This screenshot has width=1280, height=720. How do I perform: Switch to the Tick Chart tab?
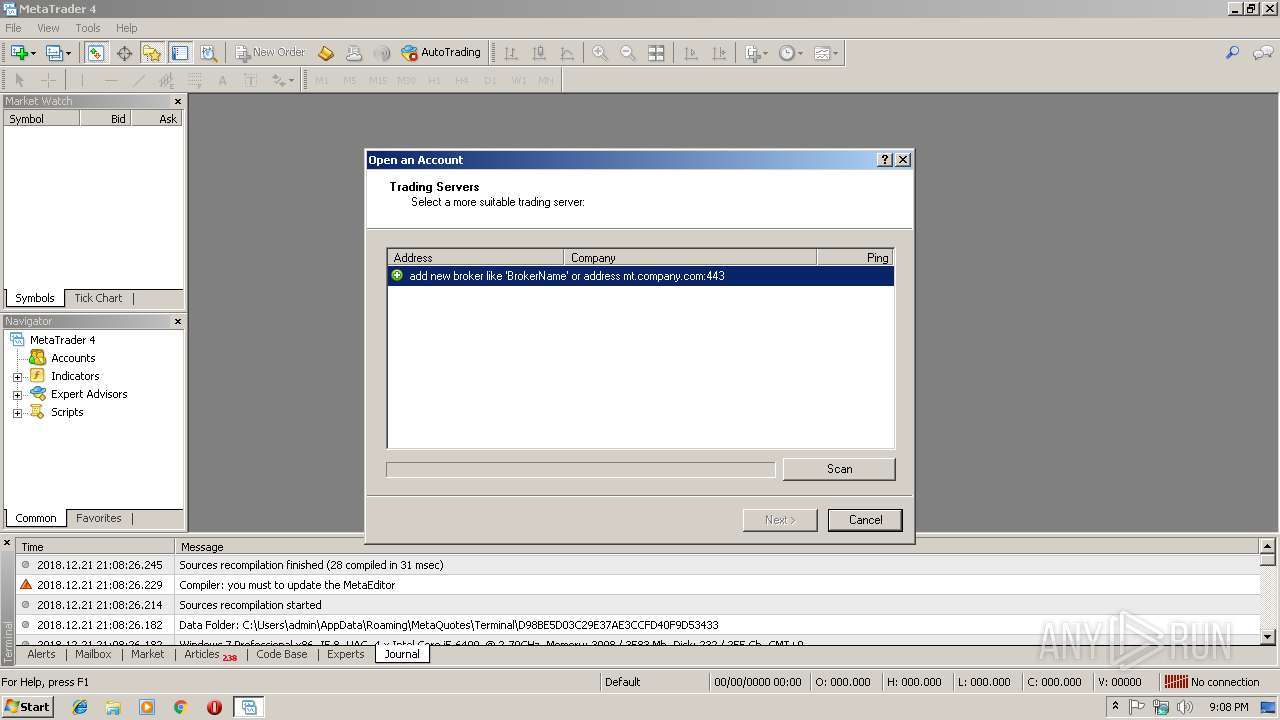[x=98, y=298]
